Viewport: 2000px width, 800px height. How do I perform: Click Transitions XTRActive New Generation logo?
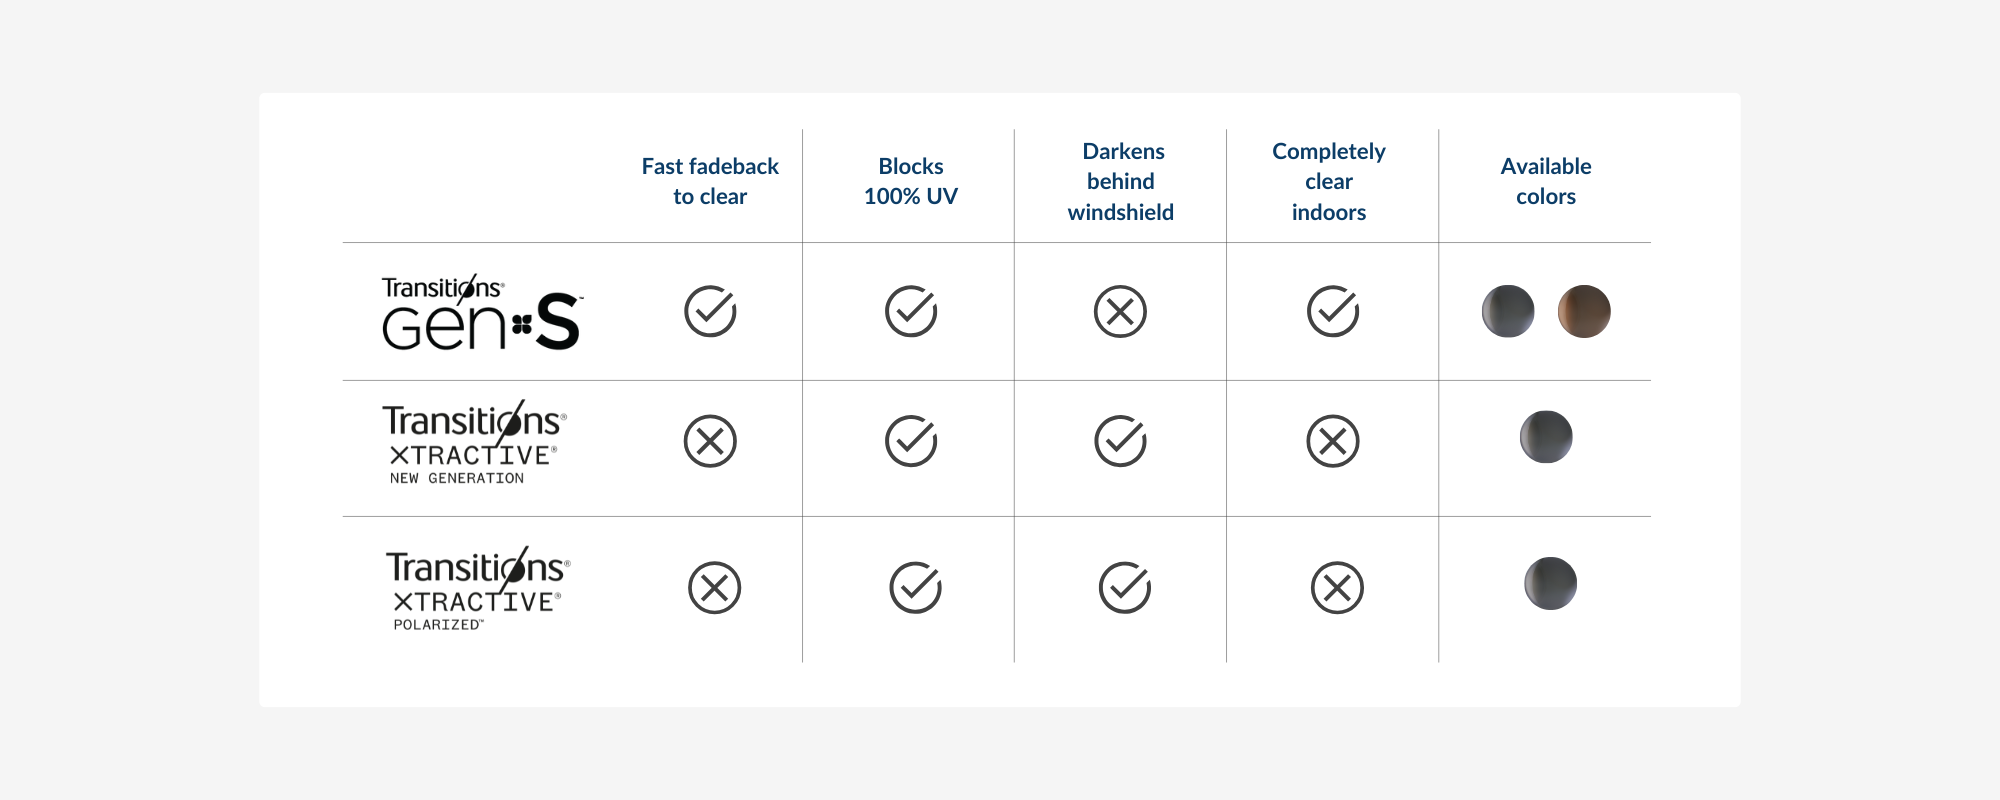pos(474,443)
